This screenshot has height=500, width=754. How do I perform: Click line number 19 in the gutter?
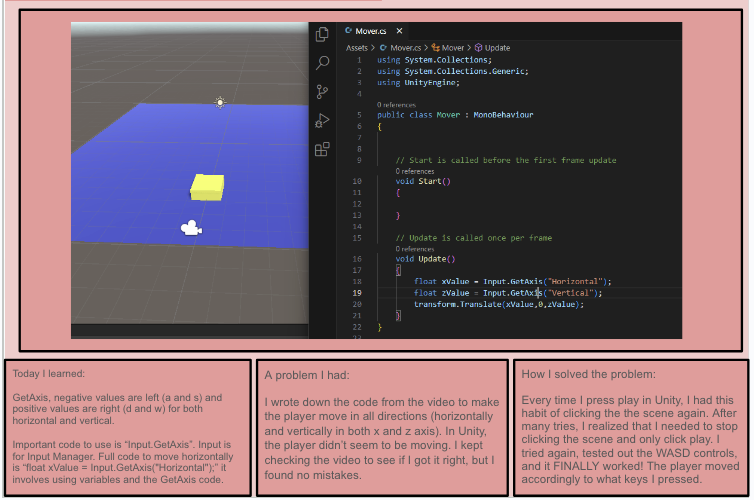point(357,293)
